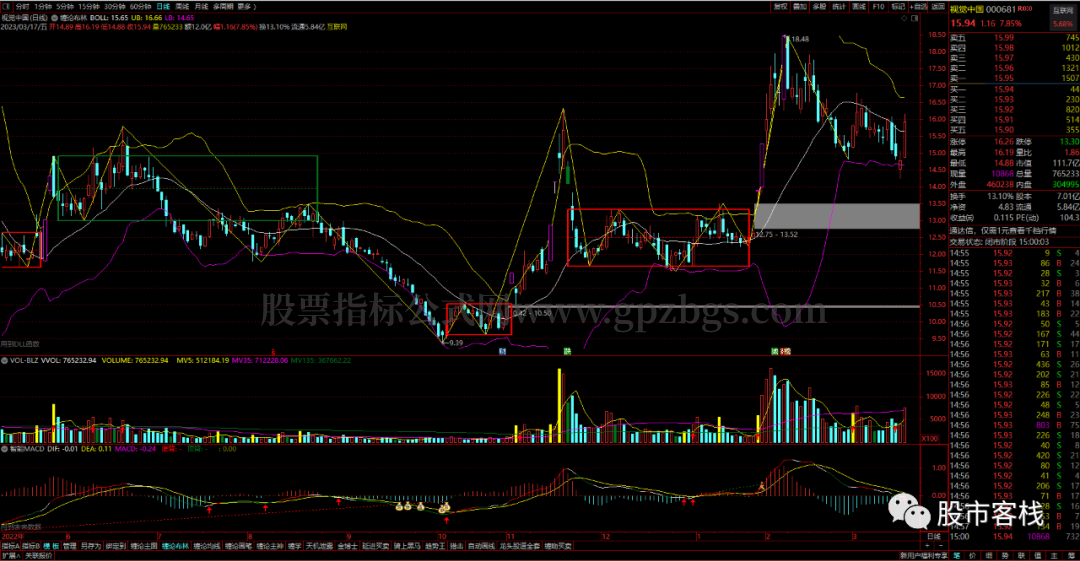Switch to the 1分钟 chart period
The height and width of the screenshot is (562, 1080).
tap(43, 6)
